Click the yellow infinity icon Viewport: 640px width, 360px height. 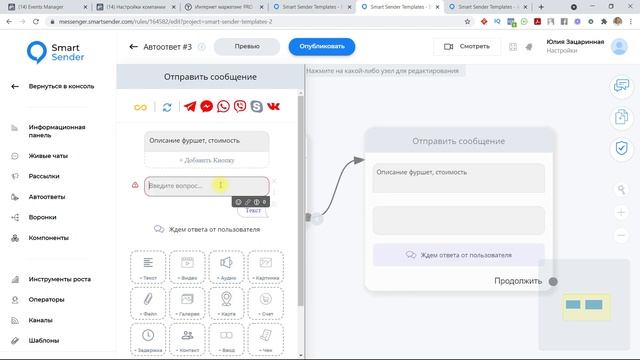140,107
